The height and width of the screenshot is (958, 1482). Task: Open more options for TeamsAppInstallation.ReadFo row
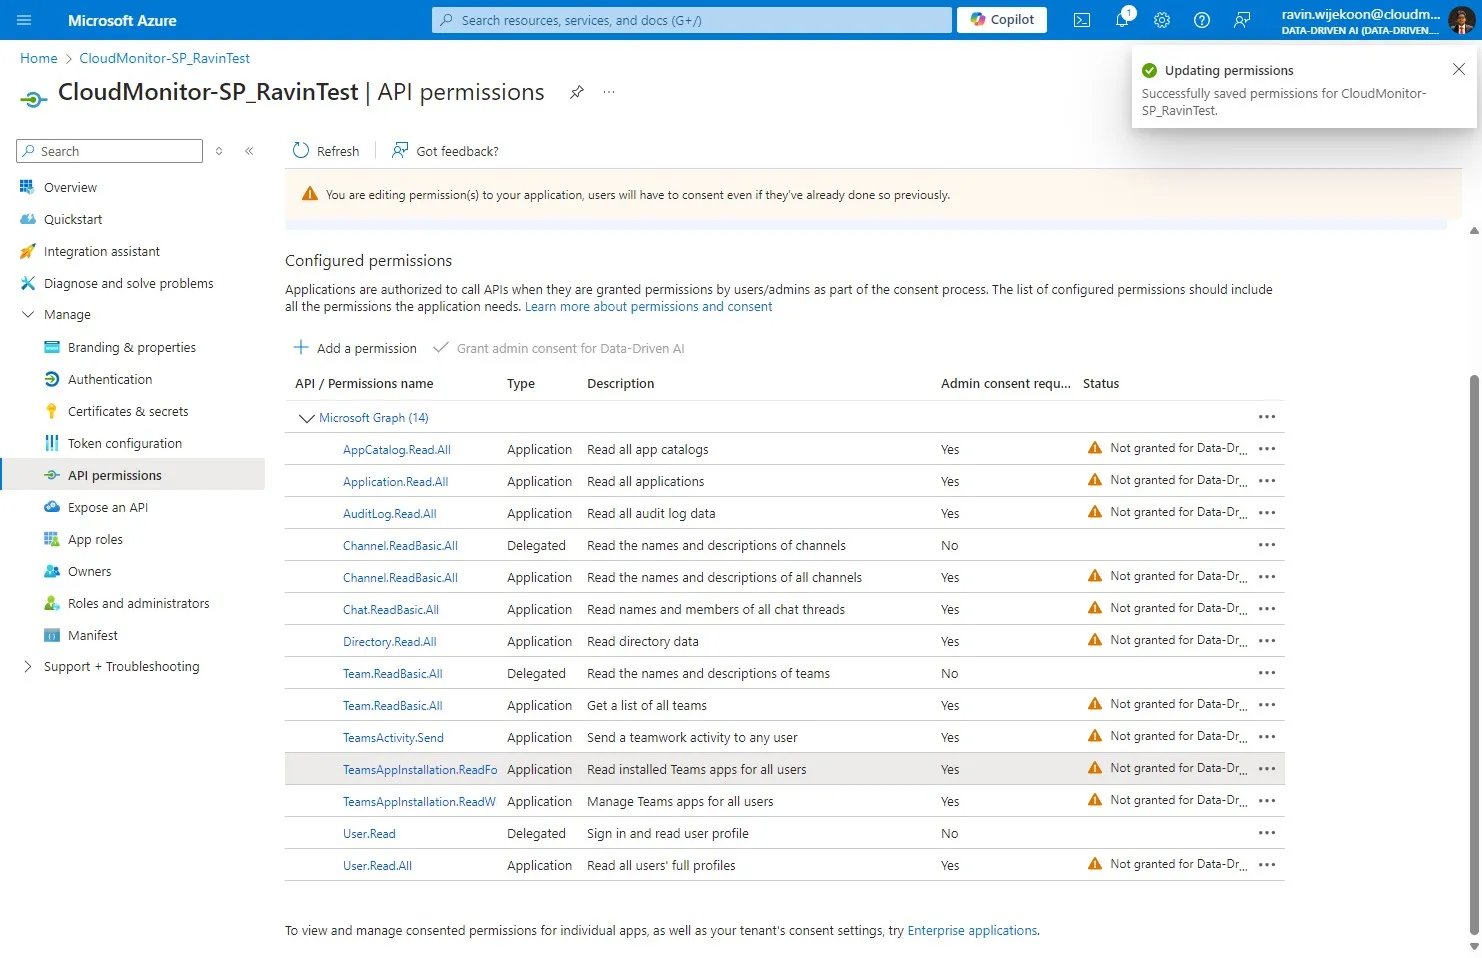[1267, 769]
